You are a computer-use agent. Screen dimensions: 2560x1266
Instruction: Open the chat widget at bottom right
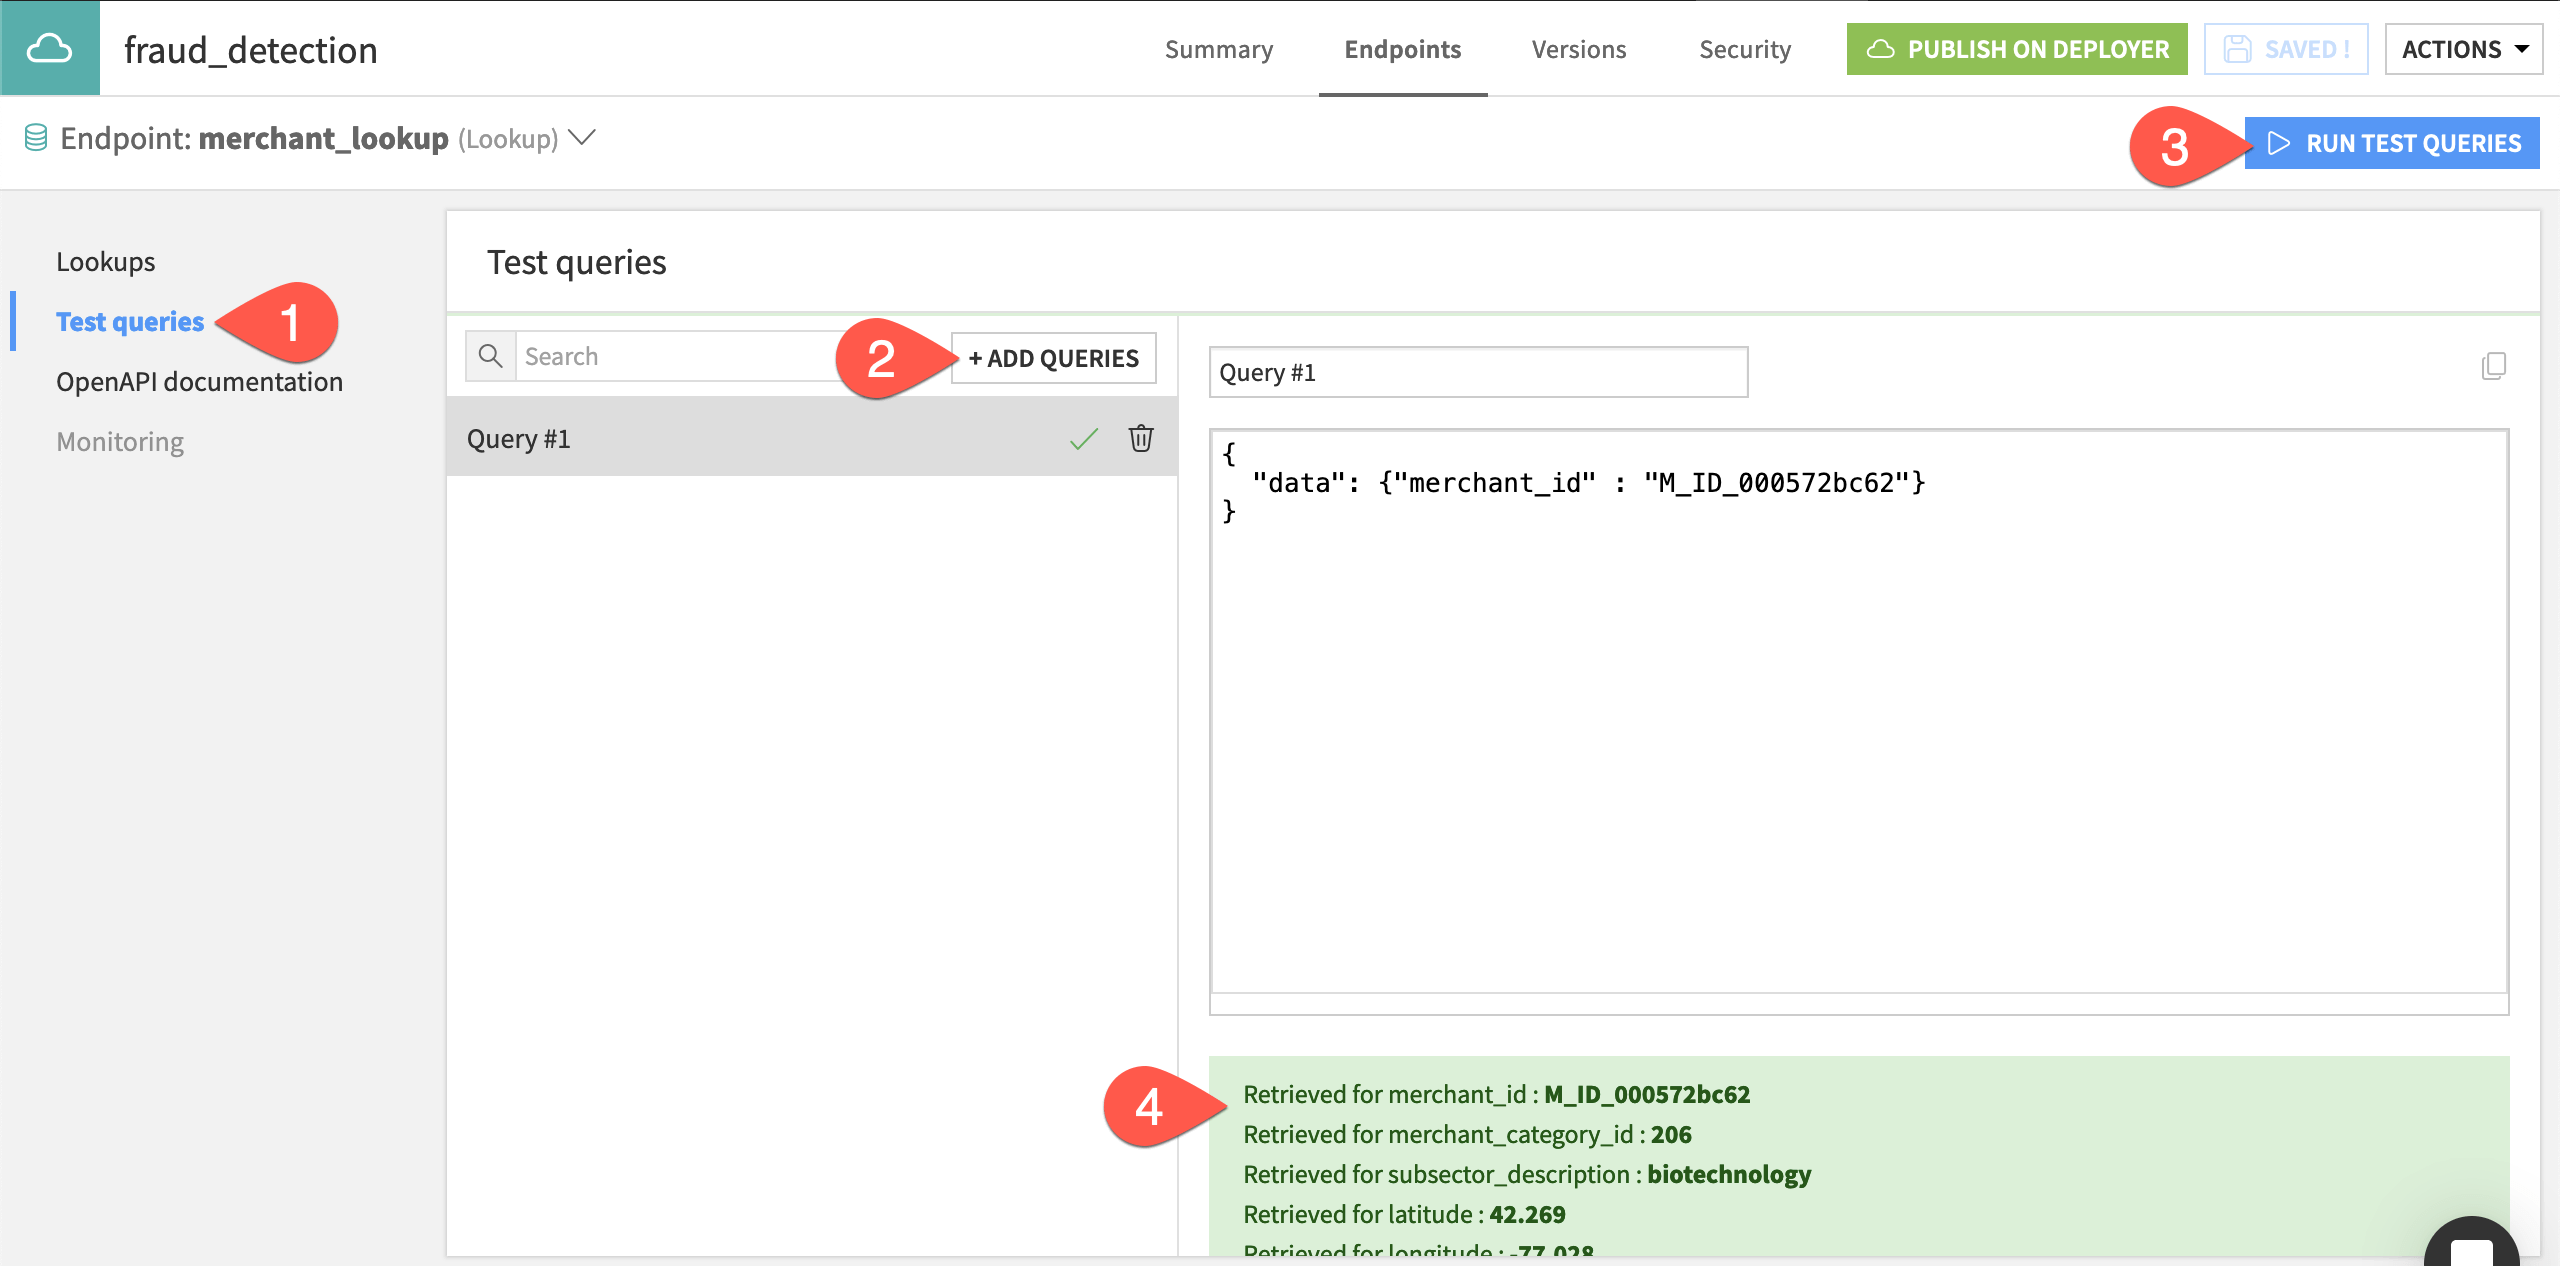[x=2473, y=1248]
